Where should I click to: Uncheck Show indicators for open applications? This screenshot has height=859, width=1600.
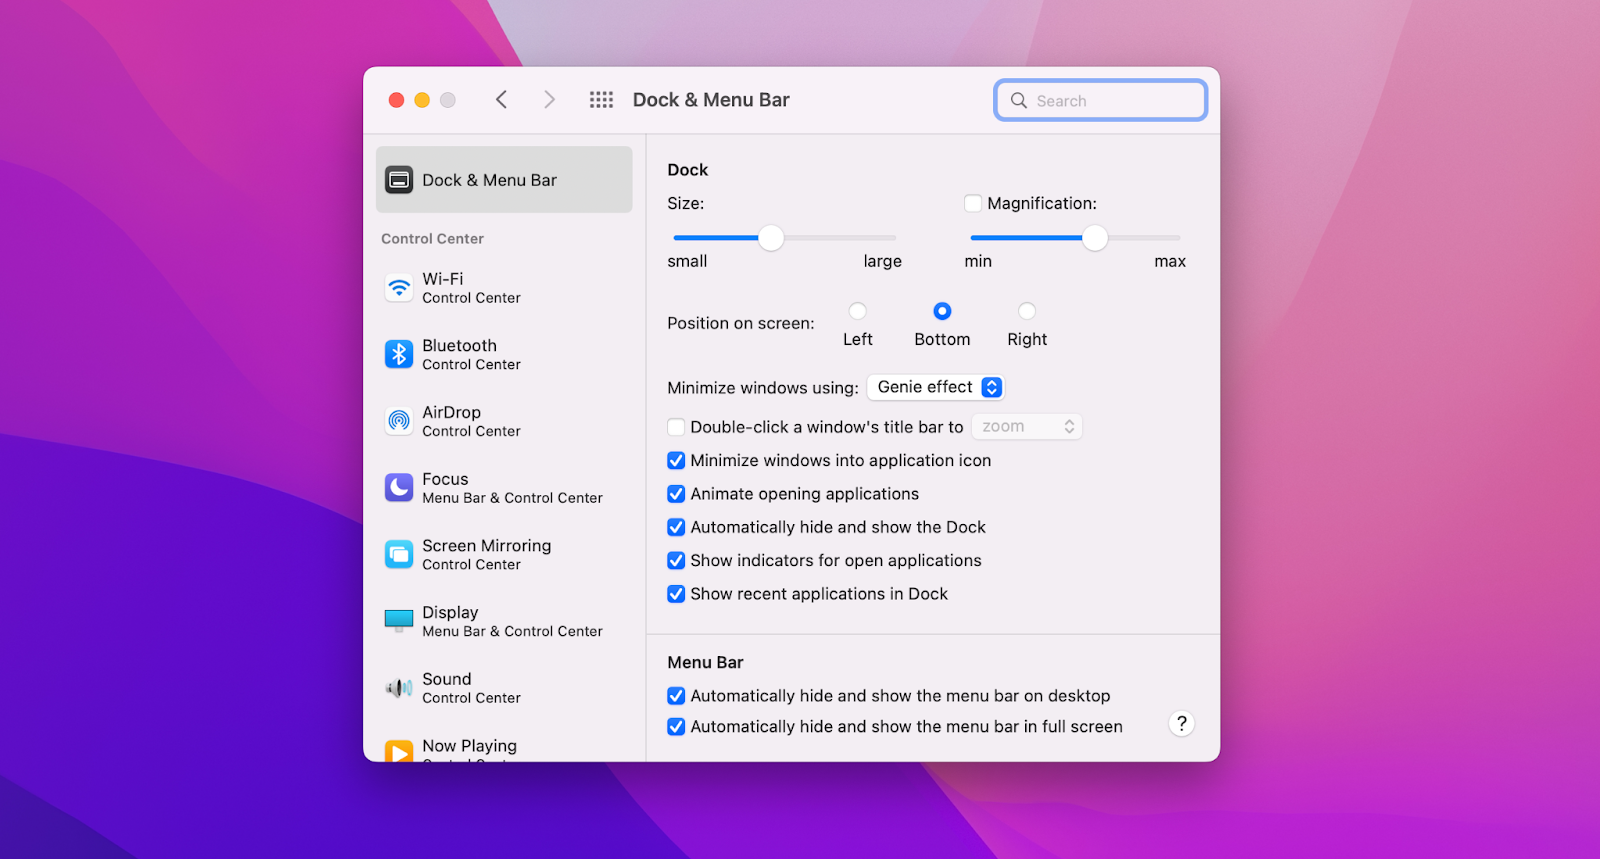pos(676,560)
